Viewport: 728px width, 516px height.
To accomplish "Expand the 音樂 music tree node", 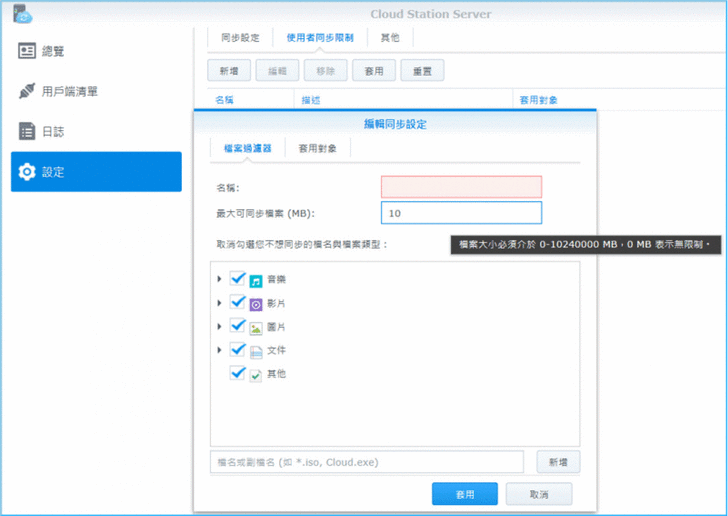I will point(219,280).
